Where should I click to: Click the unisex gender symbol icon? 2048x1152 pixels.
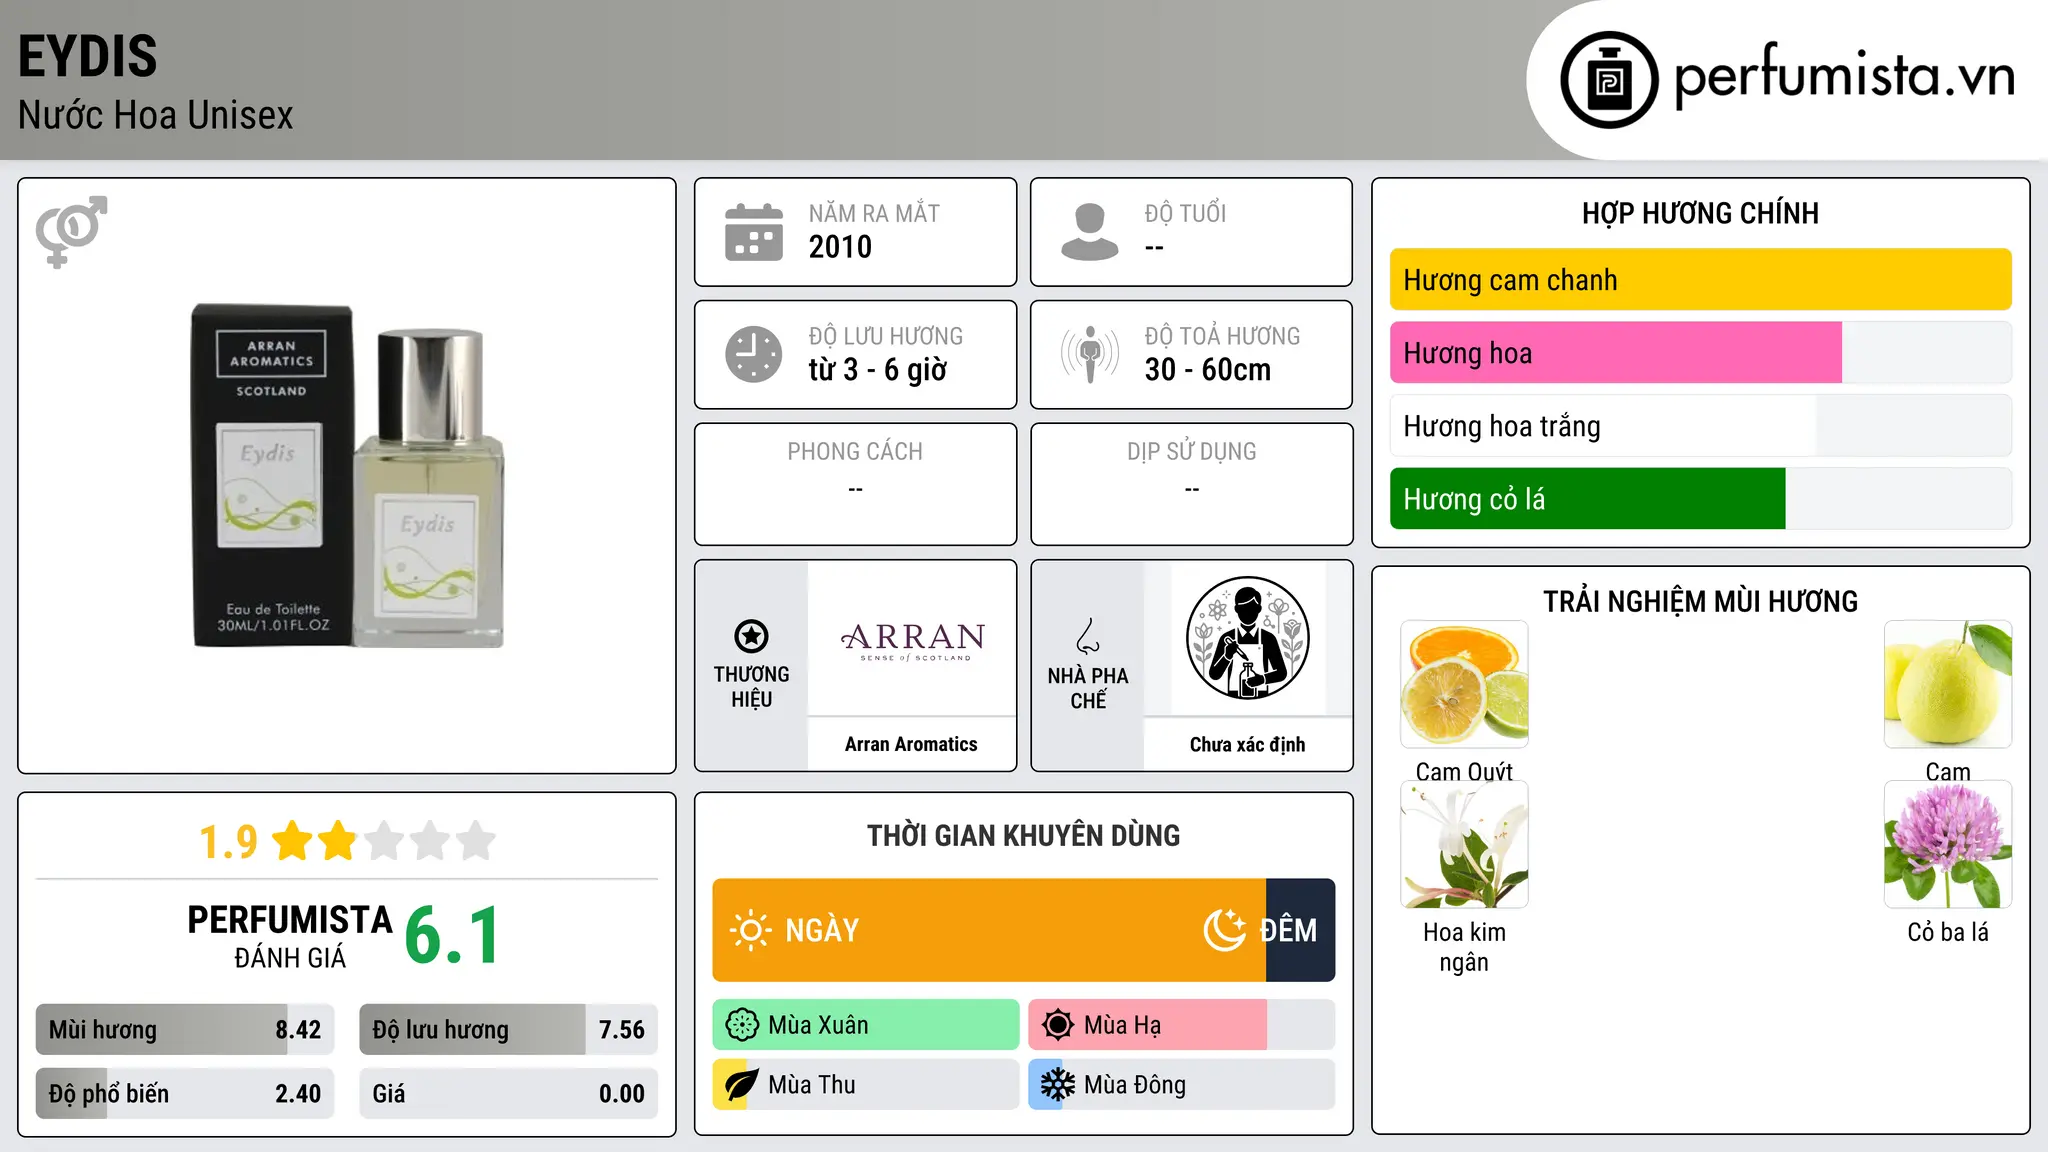pyautogui.click(x=71, y=231)
